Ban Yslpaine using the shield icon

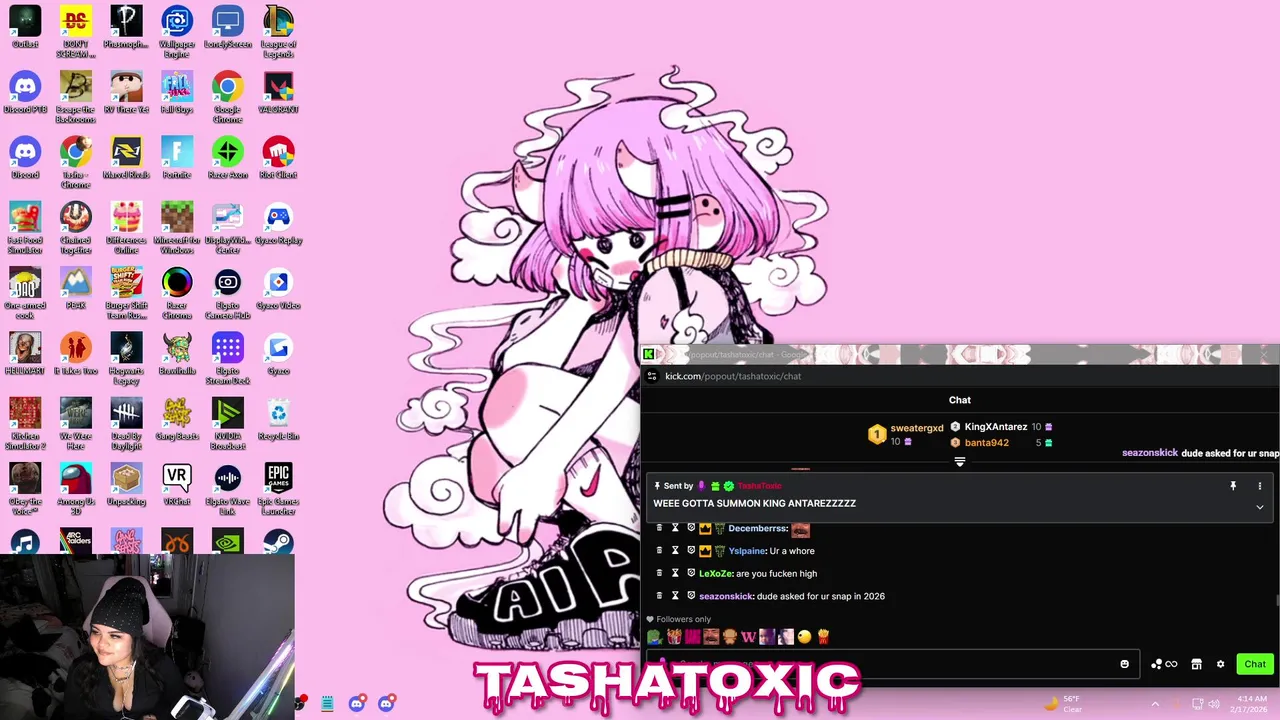[x=691, y=551]
